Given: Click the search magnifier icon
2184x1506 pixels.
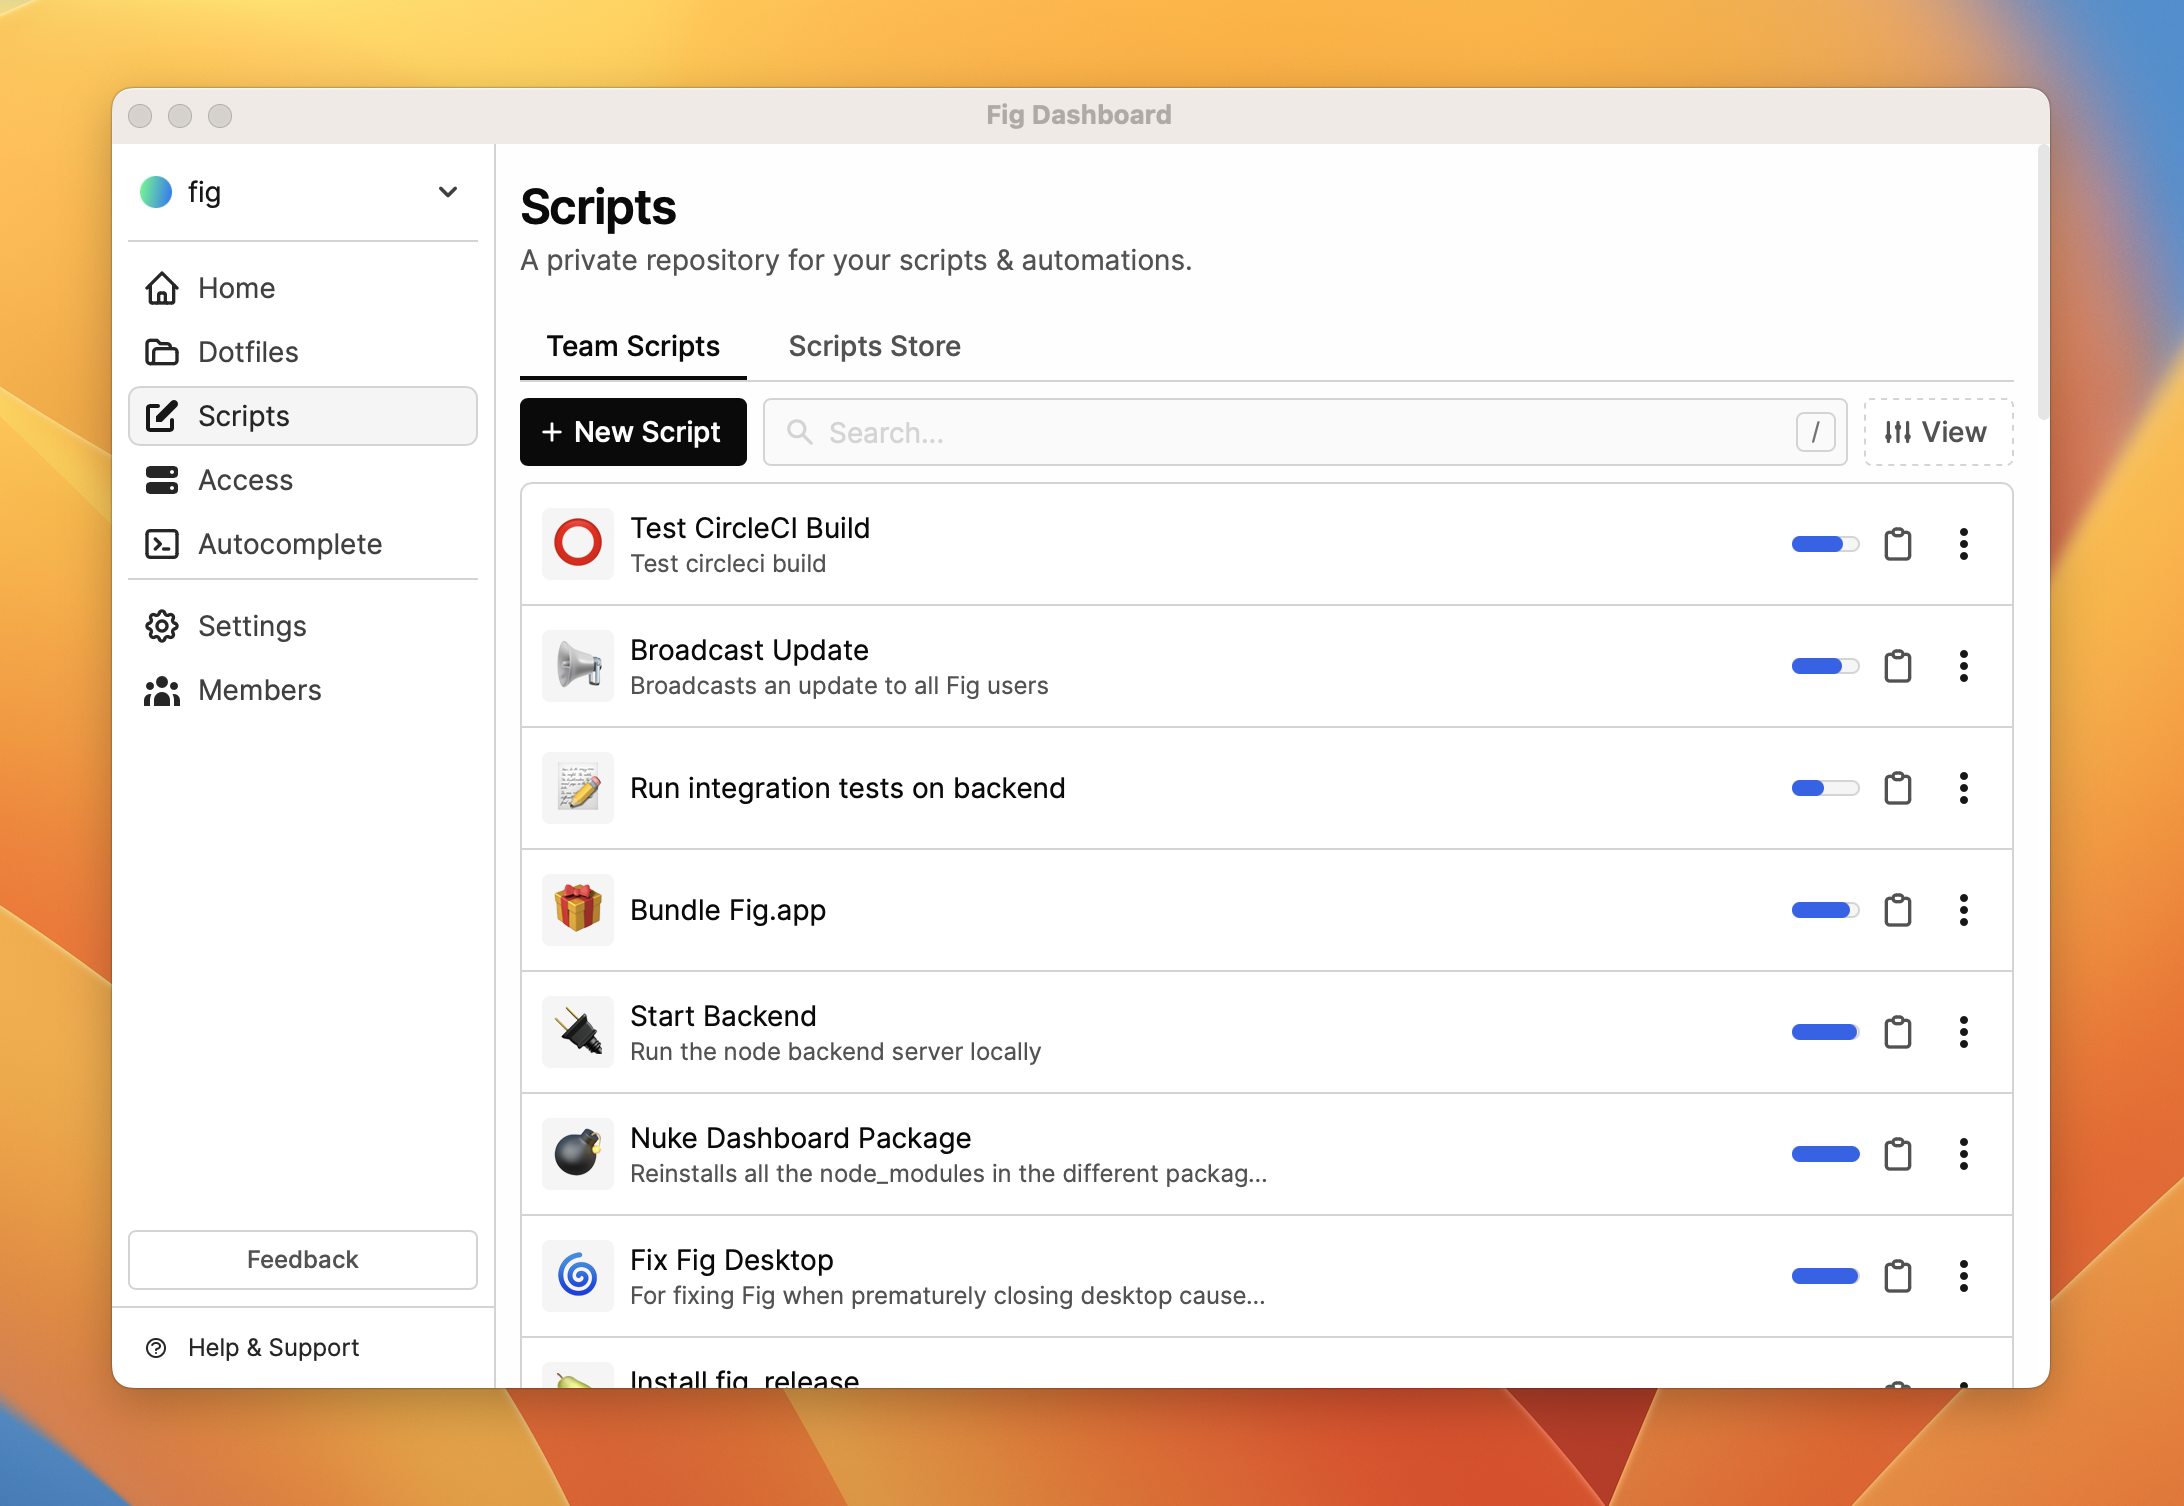Looking at the screenshot, I should click(800, 432).
